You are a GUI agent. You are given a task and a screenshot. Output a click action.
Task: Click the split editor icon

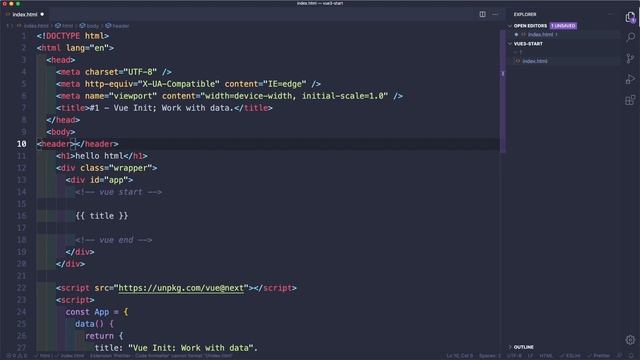[x=482, y=14]
